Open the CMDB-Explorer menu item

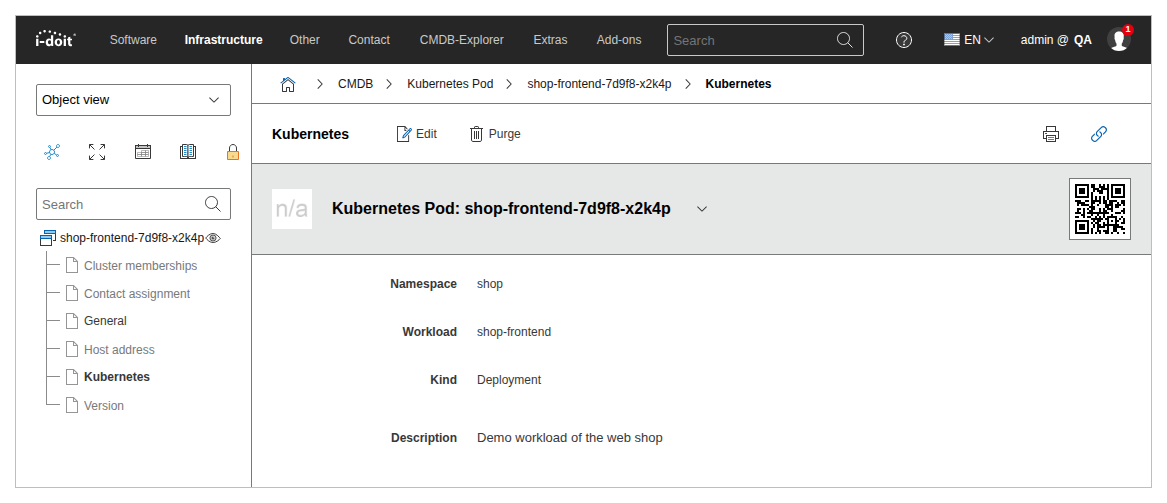pos(461,40)
